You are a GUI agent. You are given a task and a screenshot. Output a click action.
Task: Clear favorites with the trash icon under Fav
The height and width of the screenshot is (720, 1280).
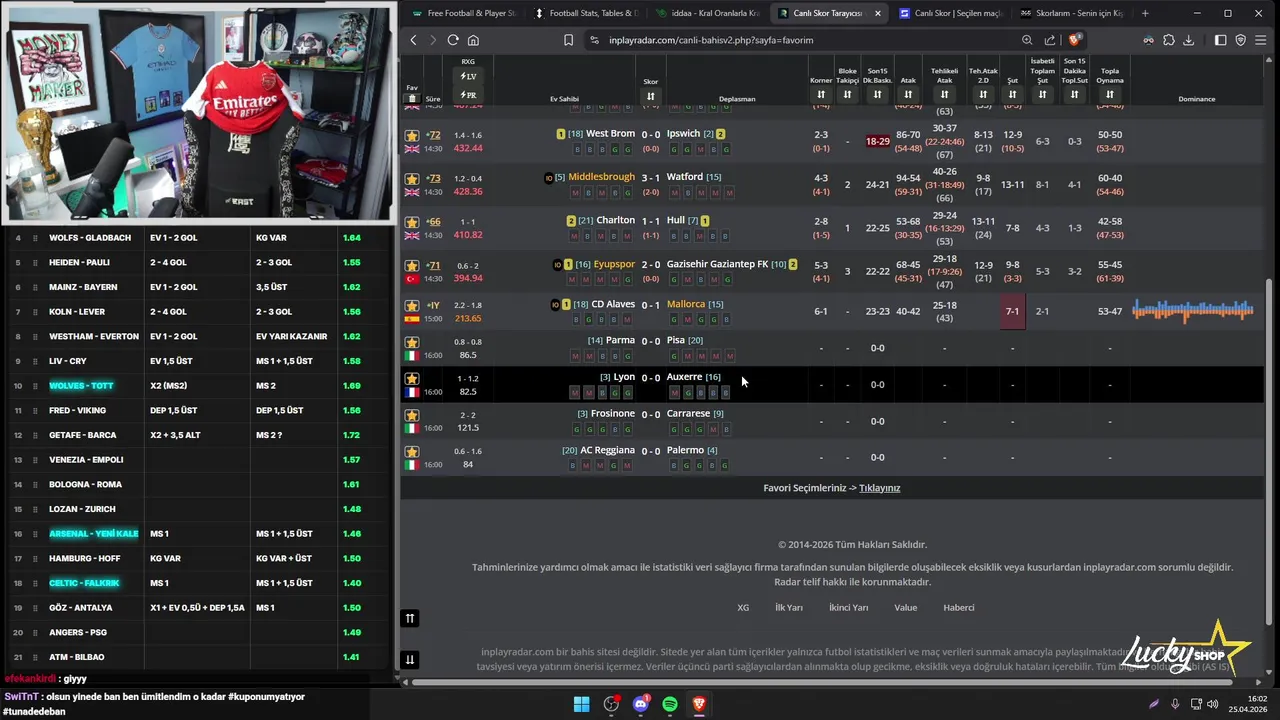411,99
